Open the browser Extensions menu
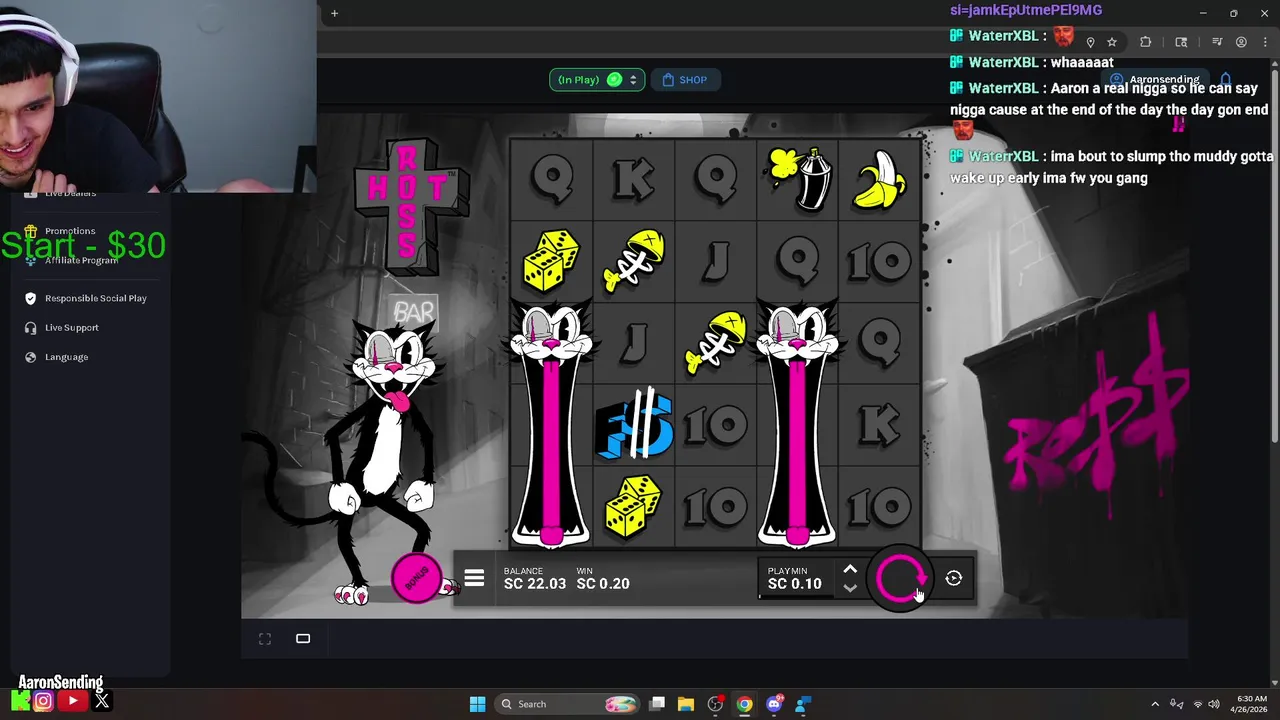Viewport: 1280px width, 720px height. 1146,42
